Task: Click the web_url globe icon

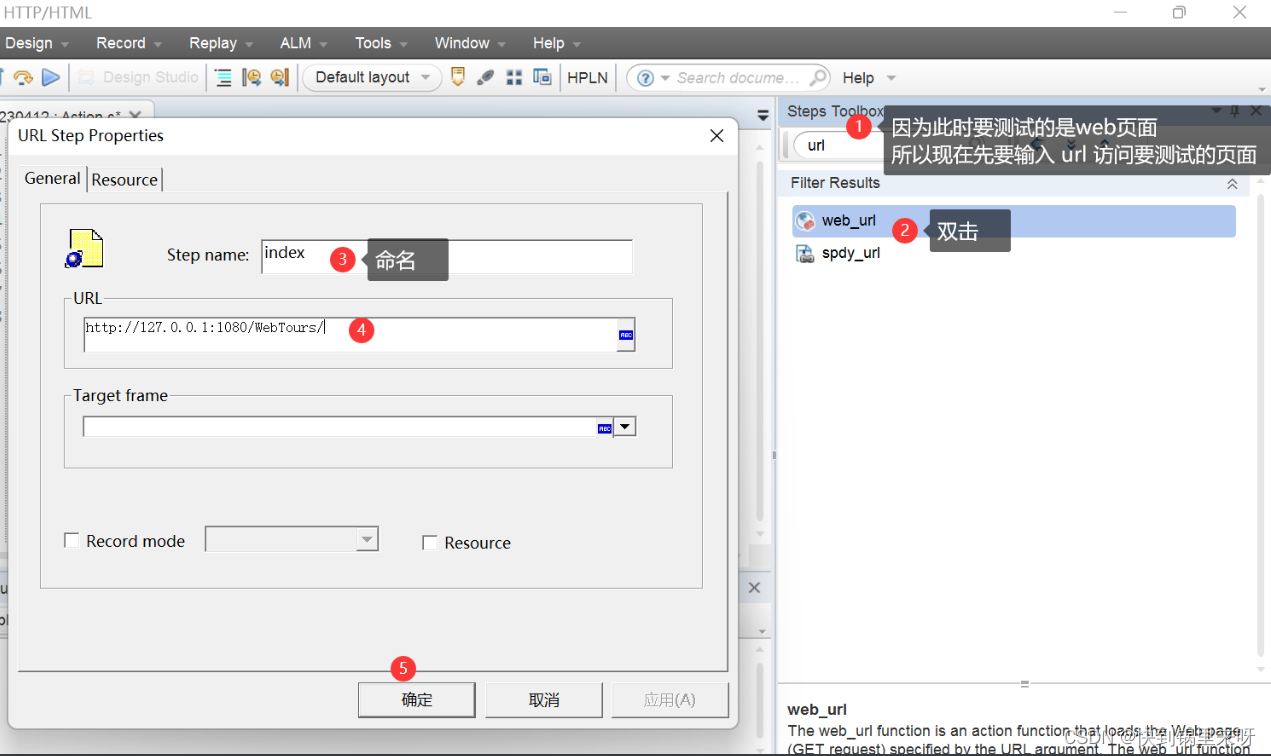Action: tap(805, 221)
